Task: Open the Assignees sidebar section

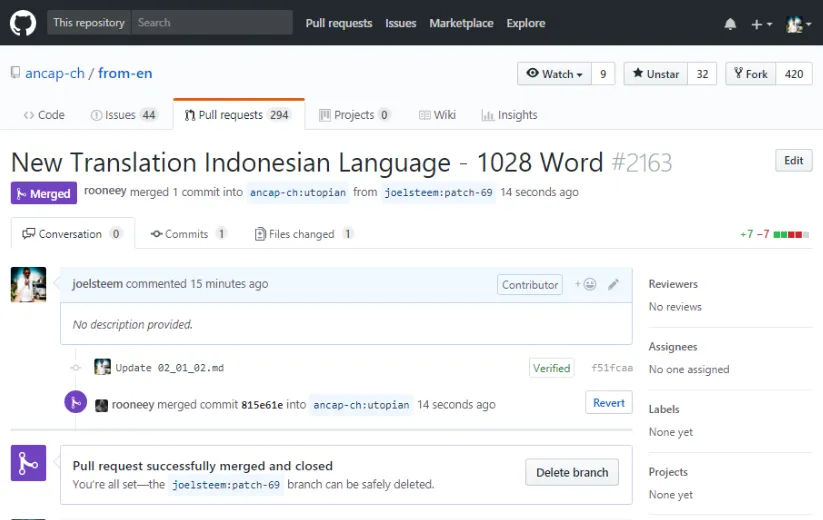Action: click(673, 347)
